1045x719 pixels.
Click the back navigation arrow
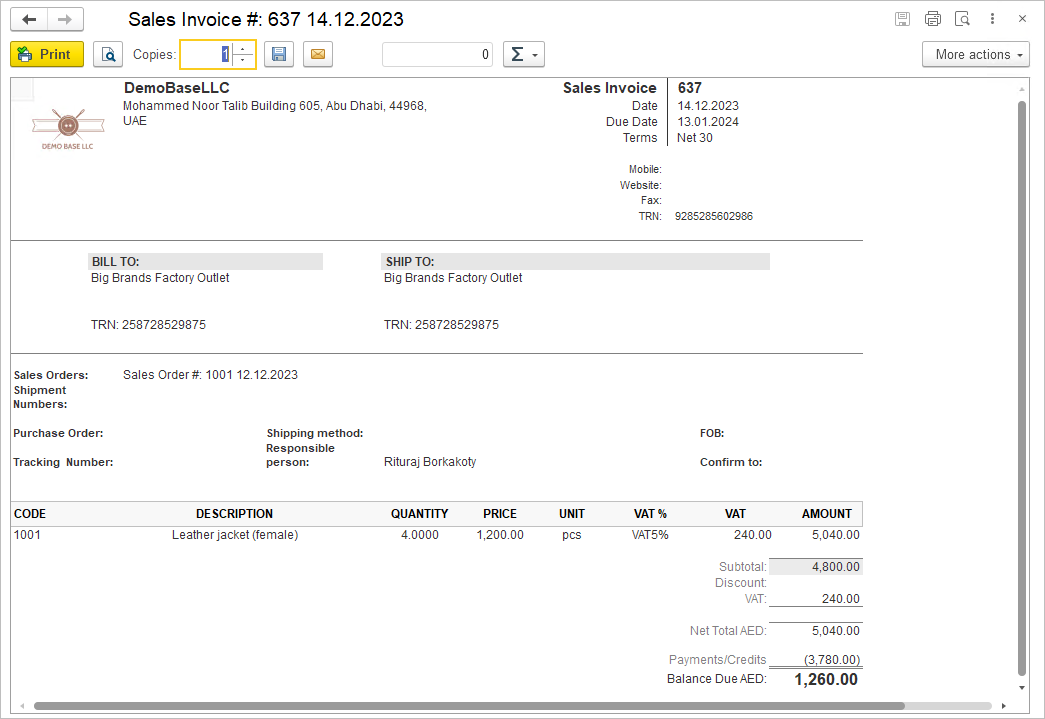tap(29, 20)
